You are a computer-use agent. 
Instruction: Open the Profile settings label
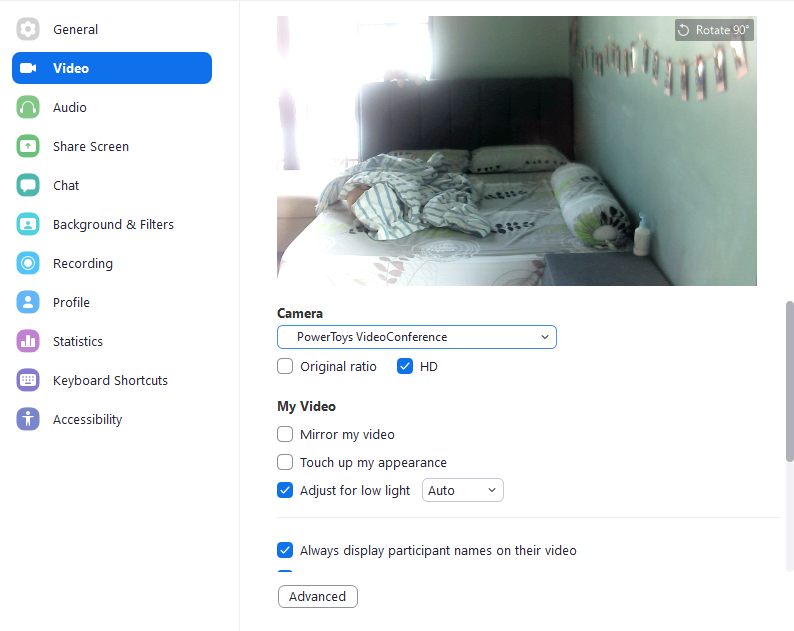click(71, 302)
